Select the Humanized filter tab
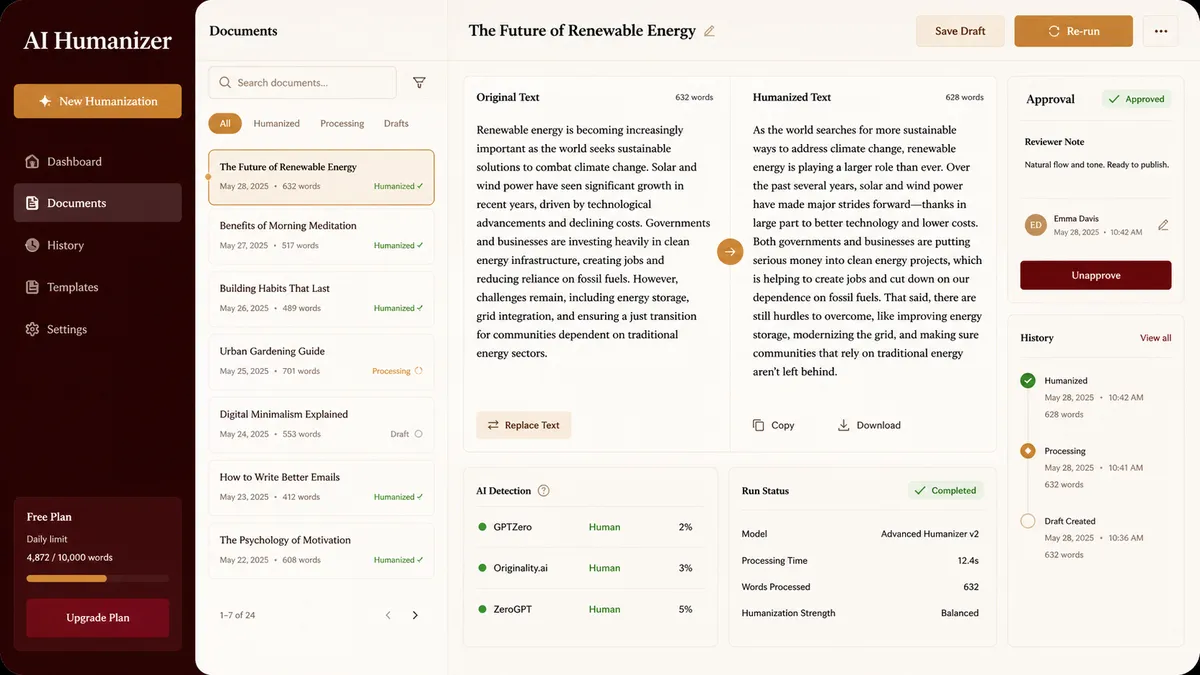1200x675 pixels. point(277,124)
